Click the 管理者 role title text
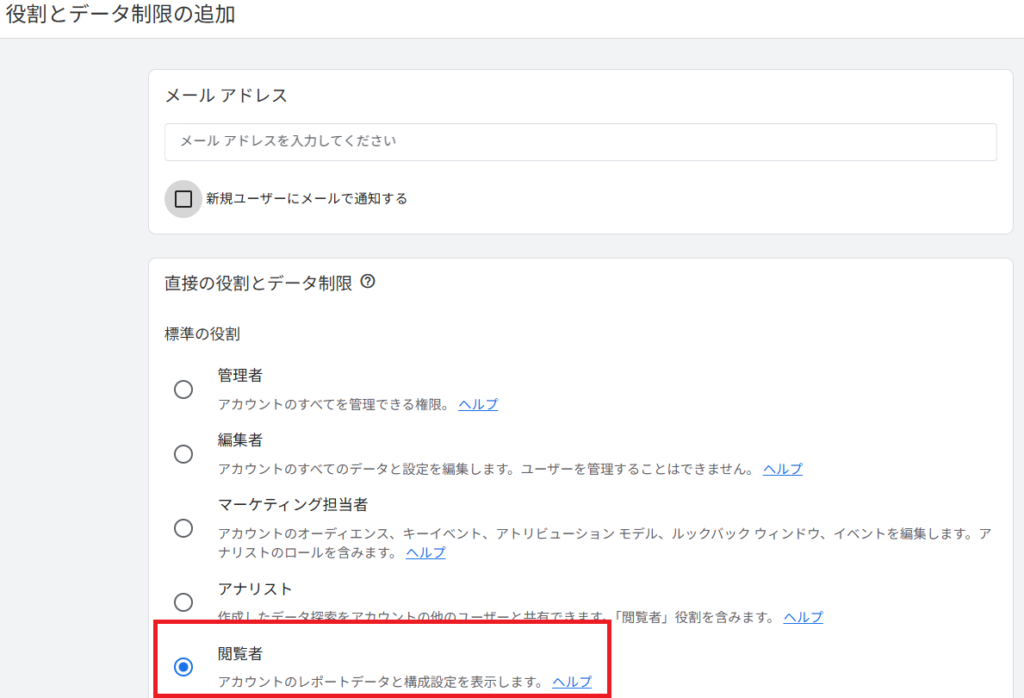The image size is (1024, 698). click(x=240, y=376)
